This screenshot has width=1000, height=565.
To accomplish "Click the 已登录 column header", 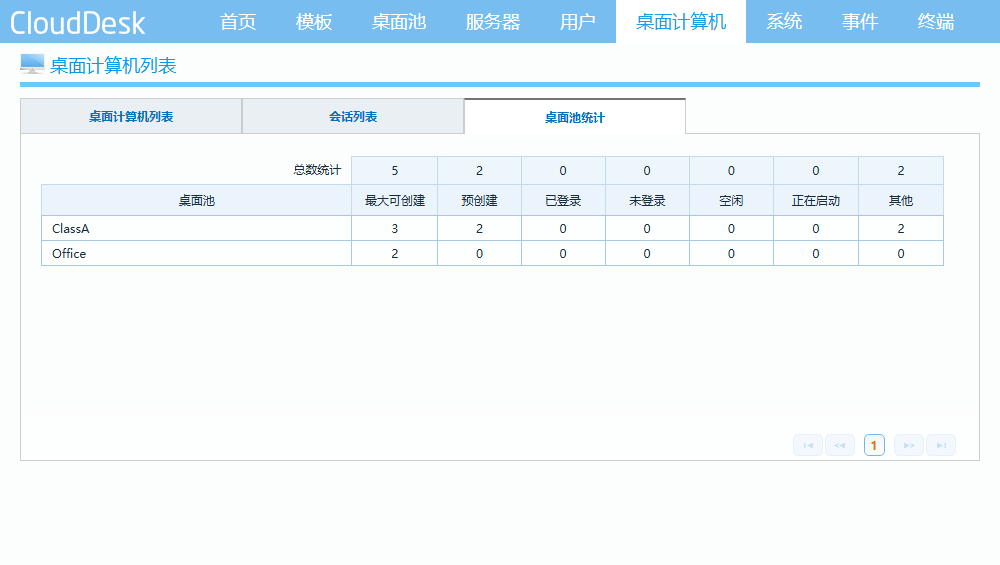I will click(563, 200).
